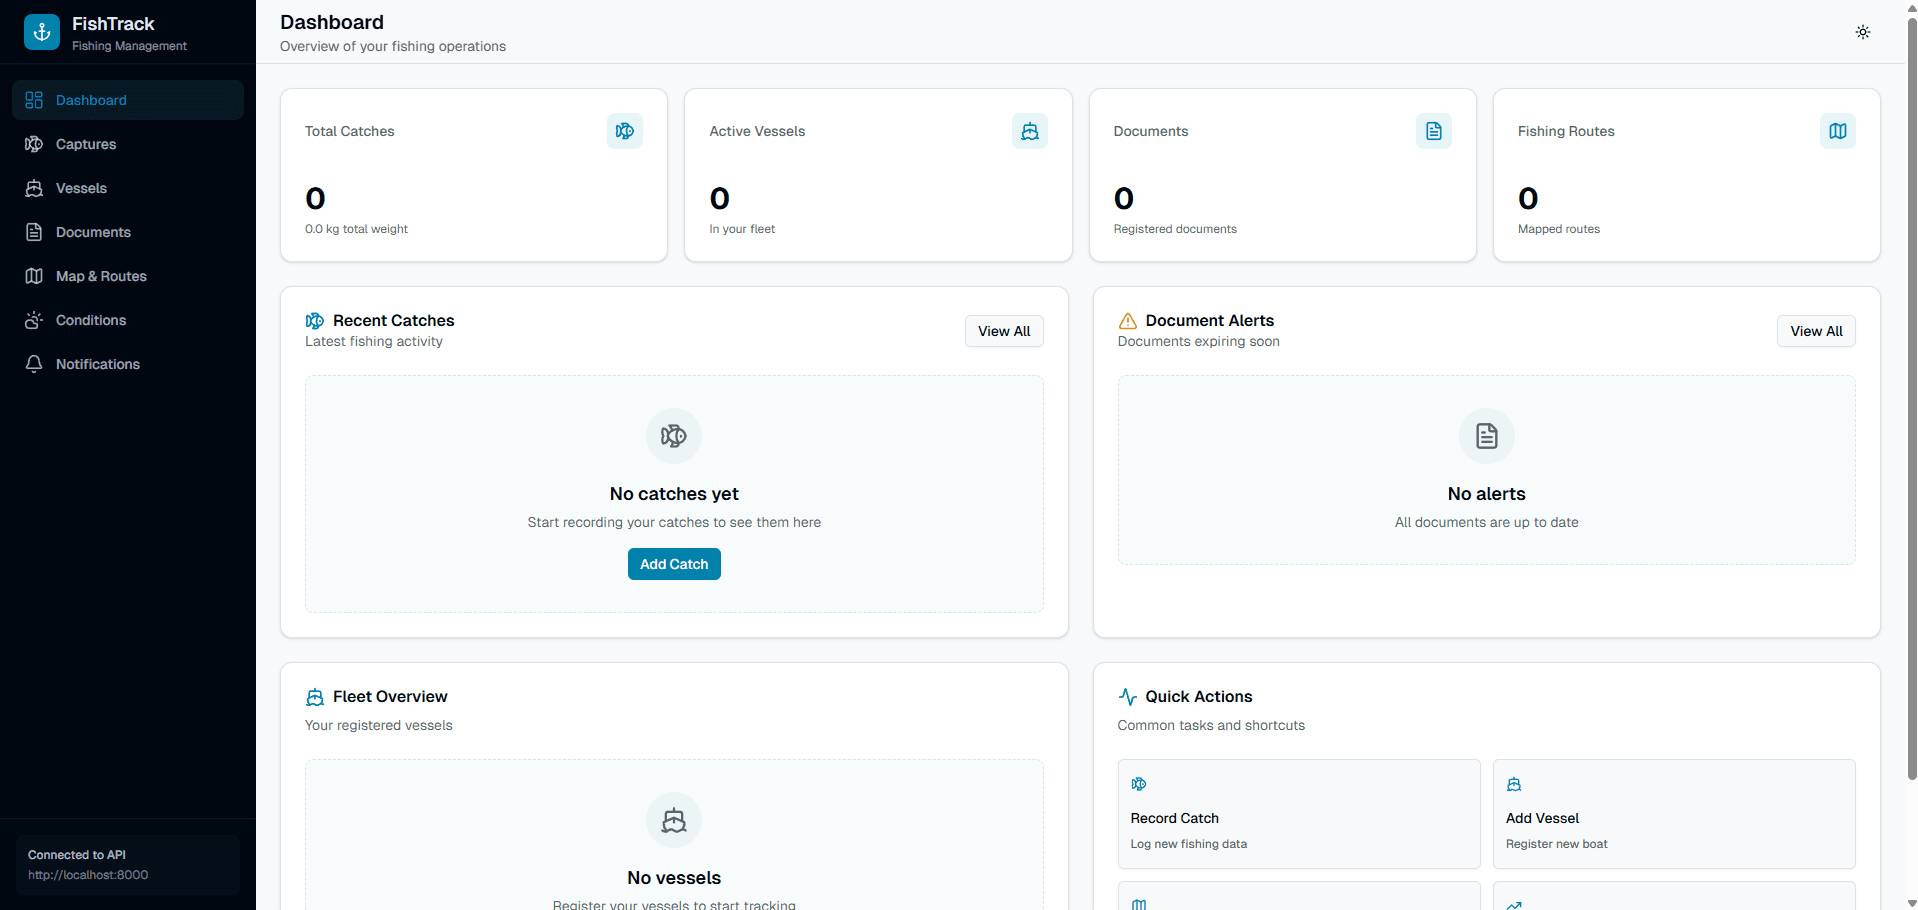Click the map icon on Fishing Routes card
Image resolution: width=1918 pixels, height=910 pixels.
pos(1837,131)
